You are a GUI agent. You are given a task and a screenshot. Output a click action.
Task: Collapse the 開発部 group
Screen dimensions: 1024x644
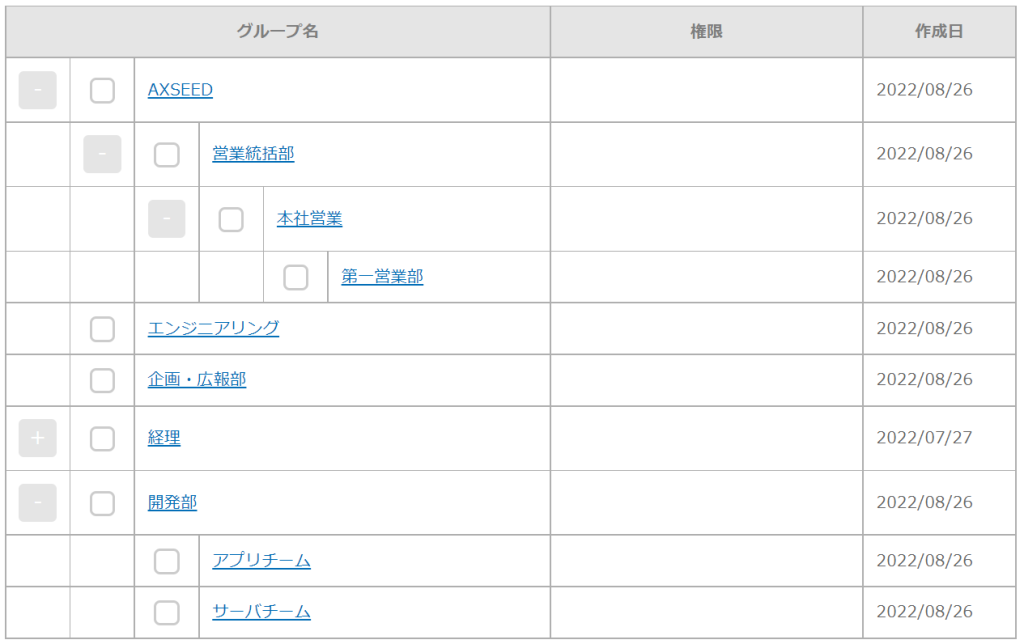tap(38, 502)
